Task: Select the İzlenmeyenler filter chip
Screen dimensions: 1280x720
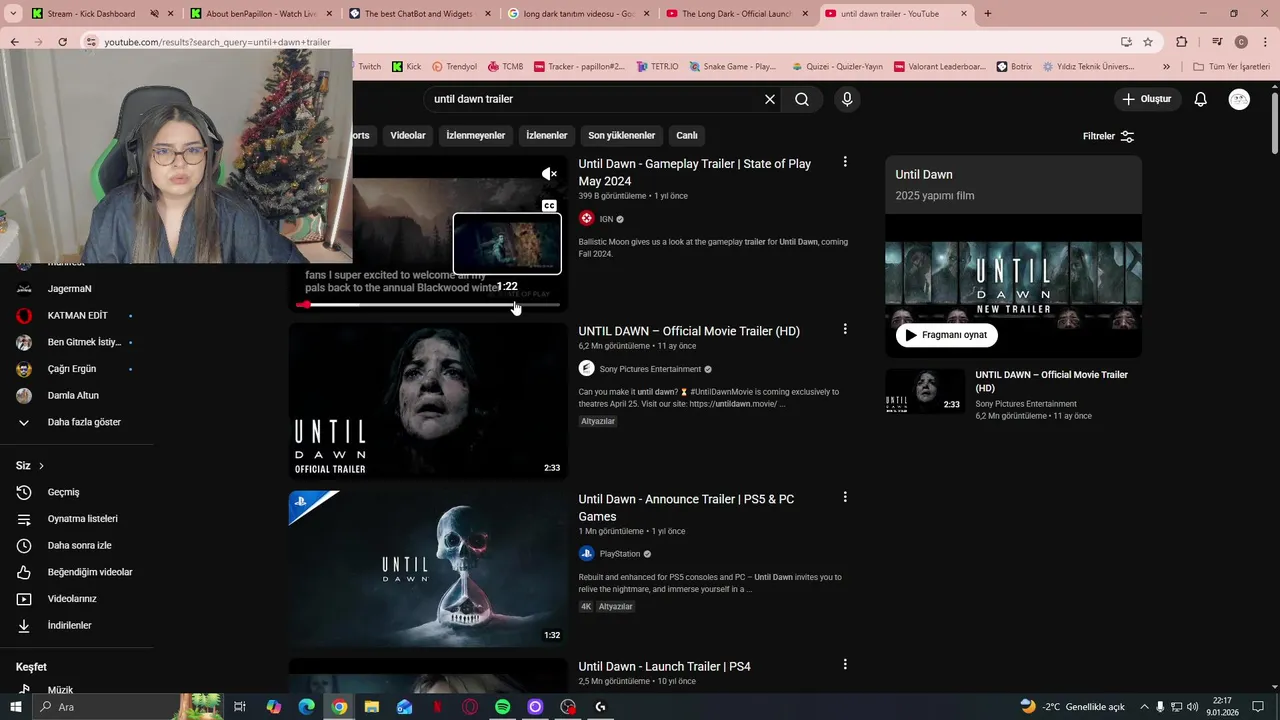Action: (476, 135)
